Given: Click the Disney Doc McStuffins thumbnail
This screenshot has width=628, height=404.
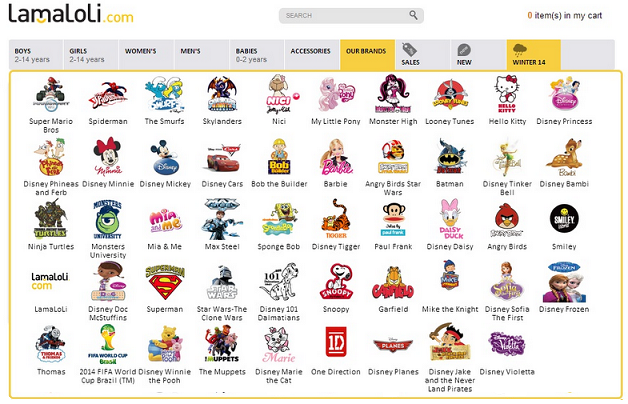Looking at the screenshot, I should [x=108, y=281].
